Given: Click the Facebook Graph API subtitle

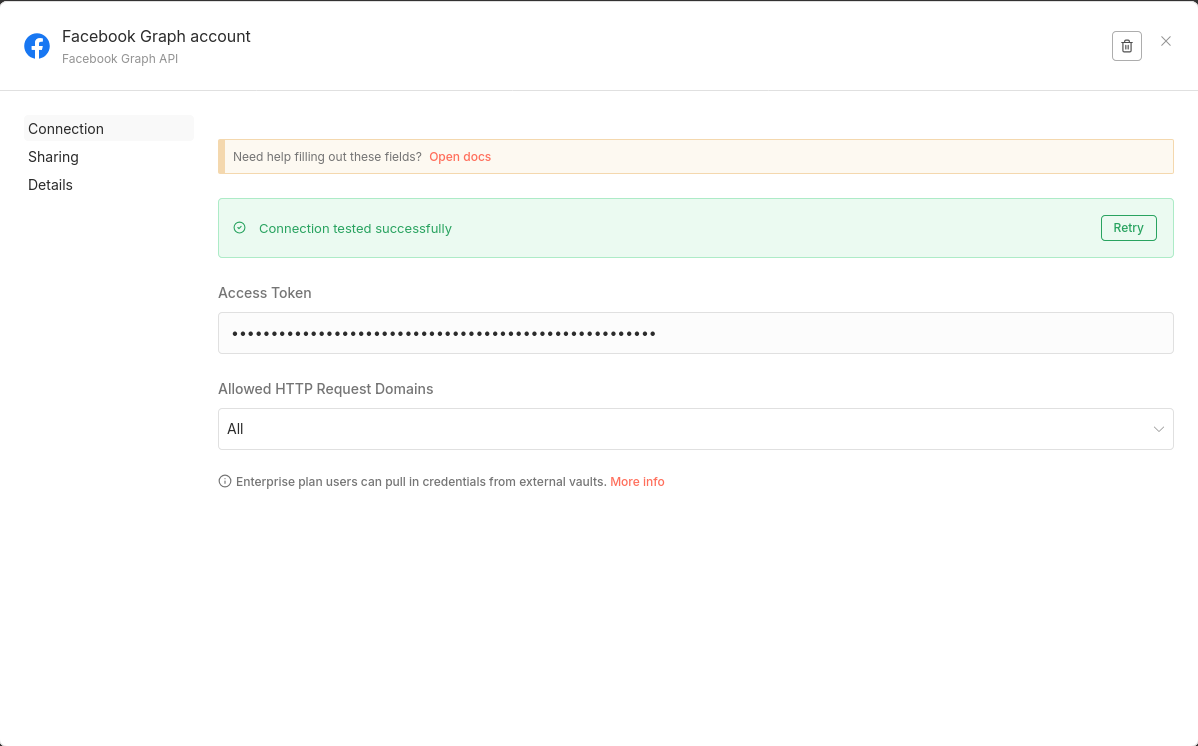Looking at the screenshot, I should [x=120, y=59].
